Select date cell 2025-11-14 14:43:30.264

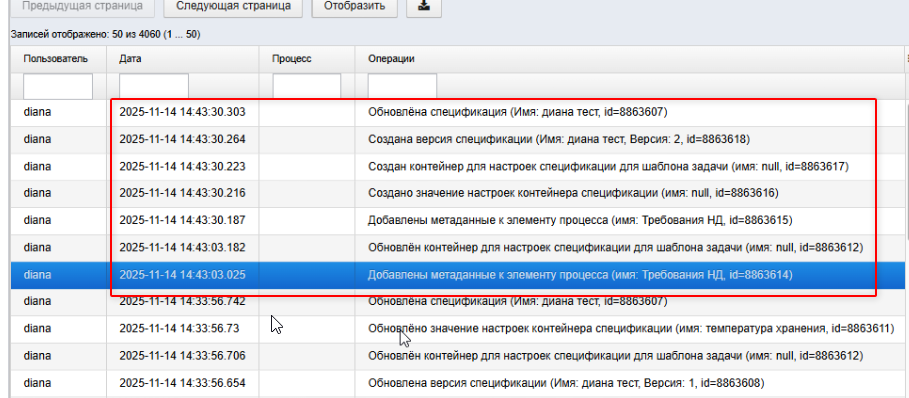[182, 139]
